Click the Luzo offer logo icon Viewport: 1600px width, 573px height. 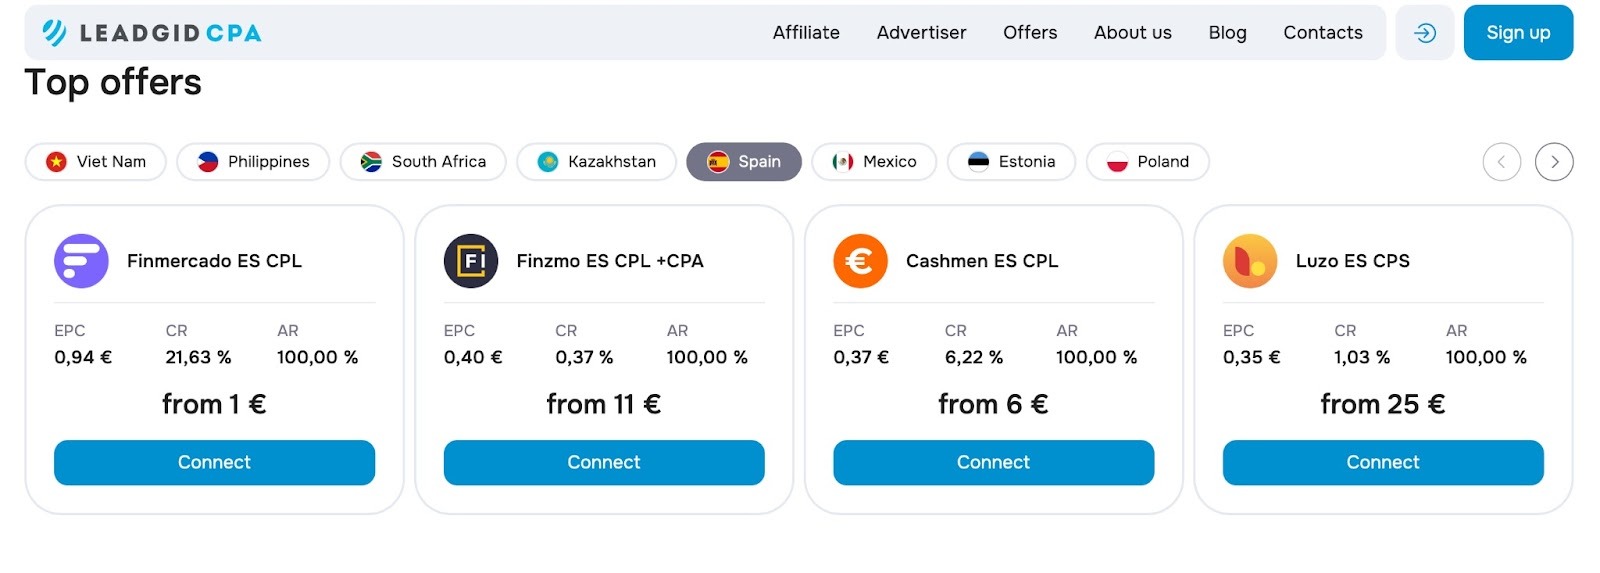click(x=1250, y=261)
